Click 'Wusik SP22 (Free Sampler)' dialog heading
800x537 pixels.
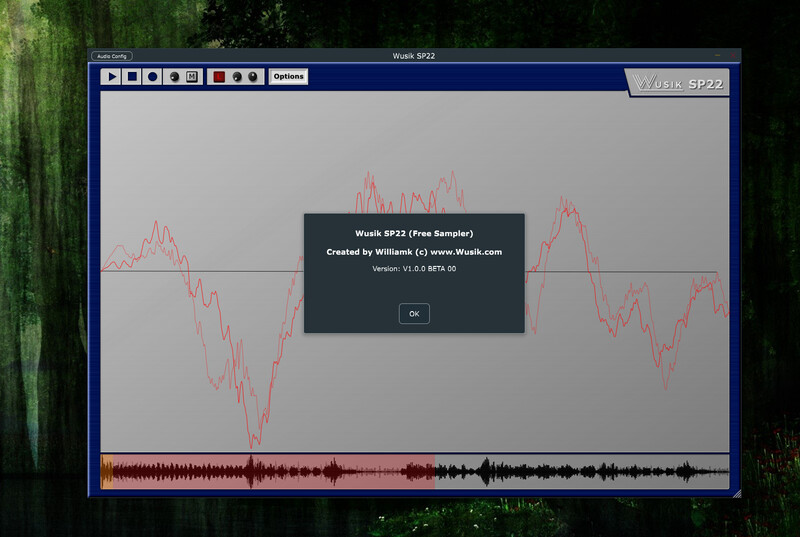tap(414, 234)
